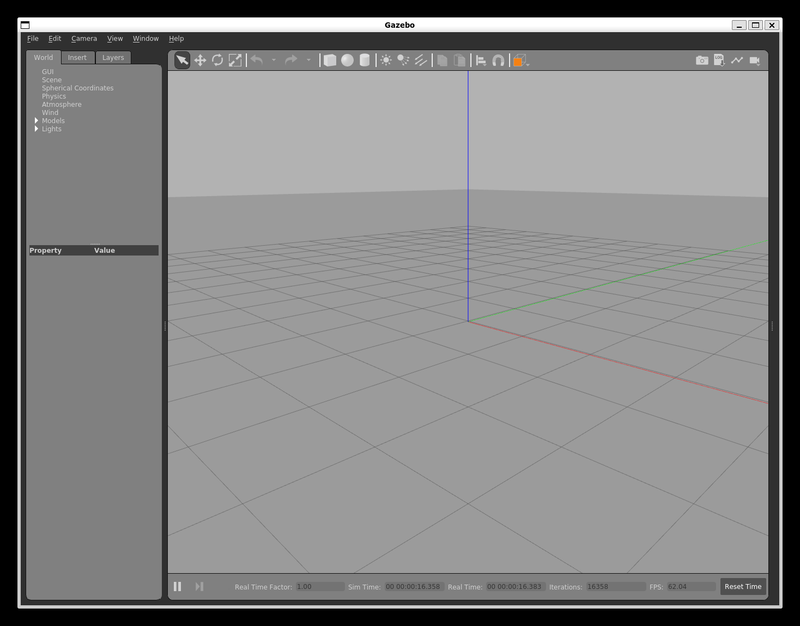
Task: Click the Real Time Factor value field
Action: pyautogui.click(x=320, y=586)
